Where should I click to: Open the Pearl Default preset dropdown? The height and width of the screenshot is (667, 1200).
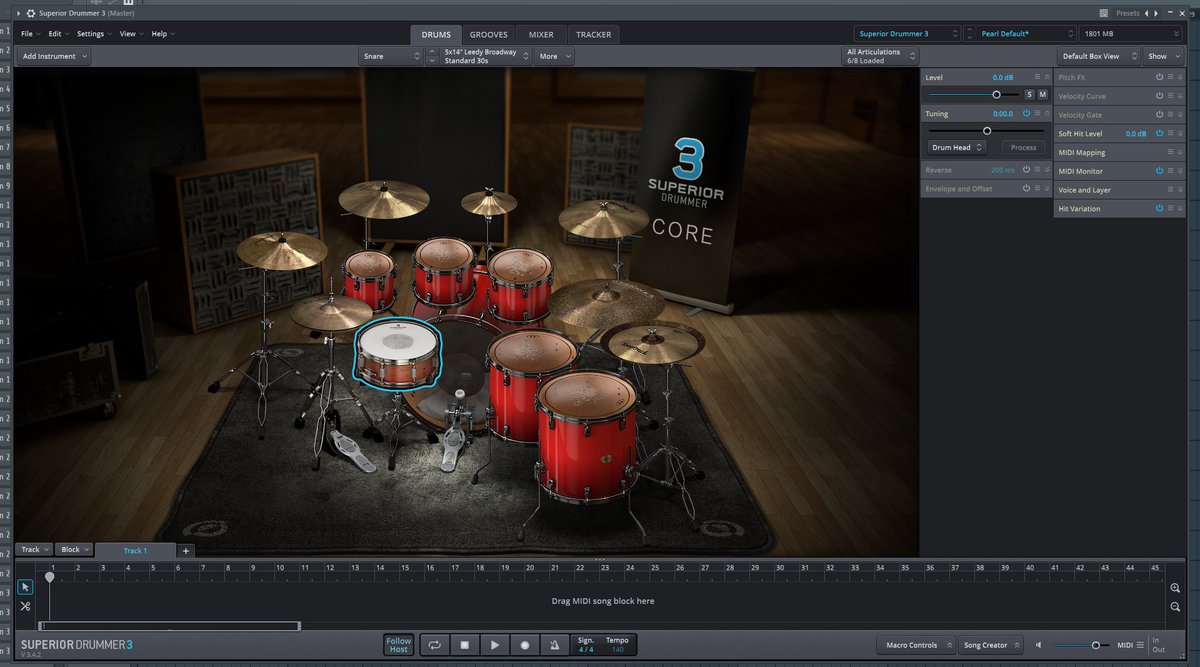click(x=1019, y=34)
